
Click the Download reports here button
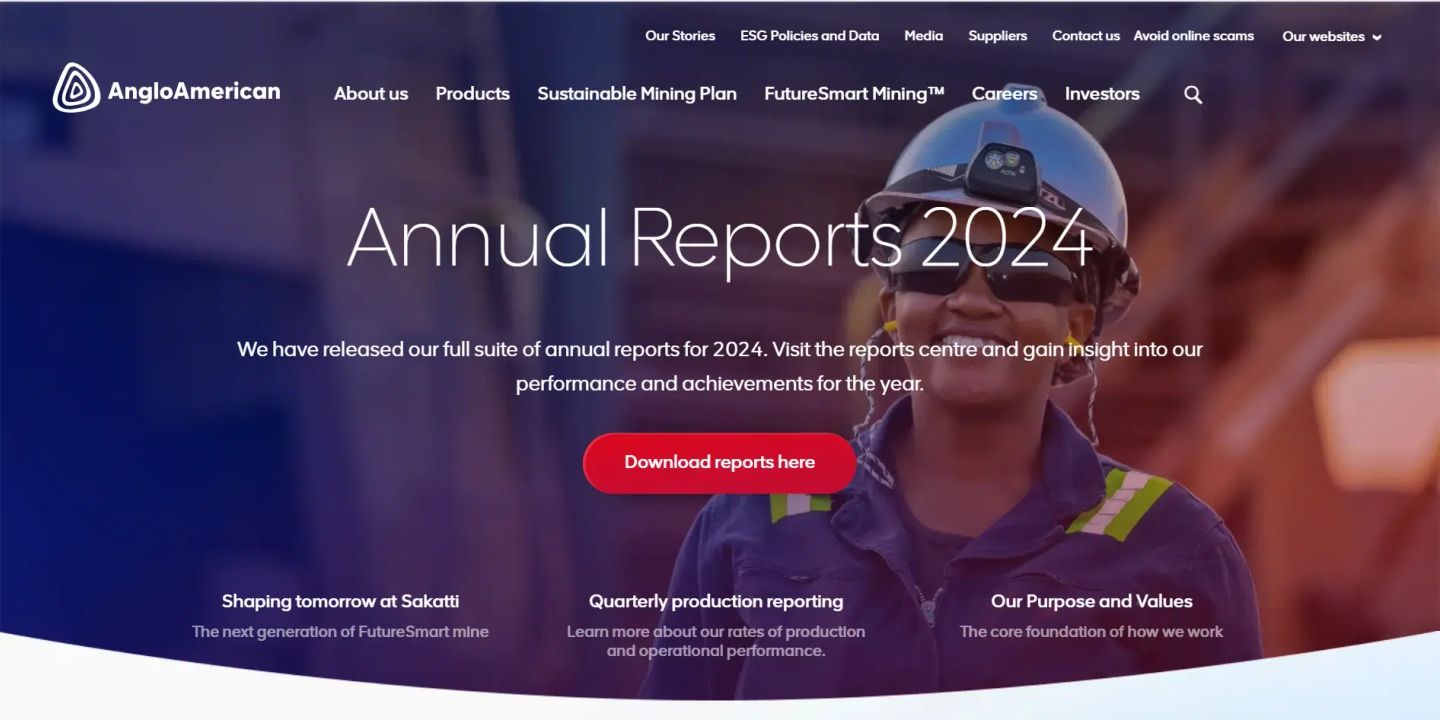[720, 462]
